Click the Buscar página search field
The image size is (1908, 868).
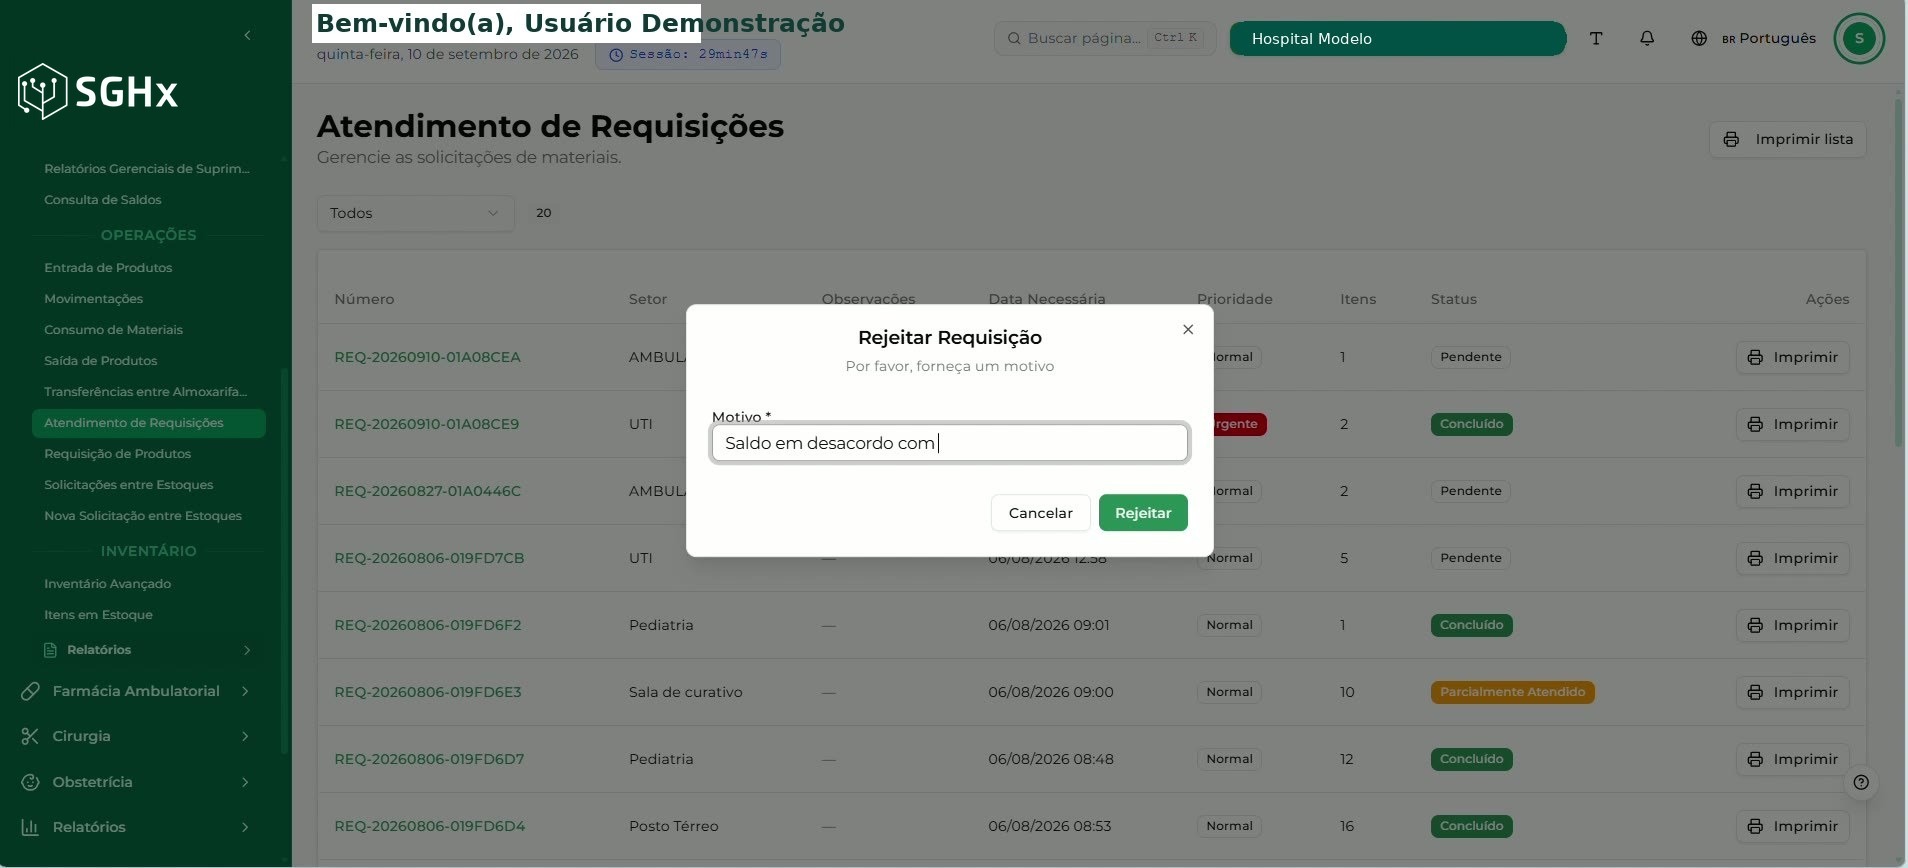tap(1105, 38)
